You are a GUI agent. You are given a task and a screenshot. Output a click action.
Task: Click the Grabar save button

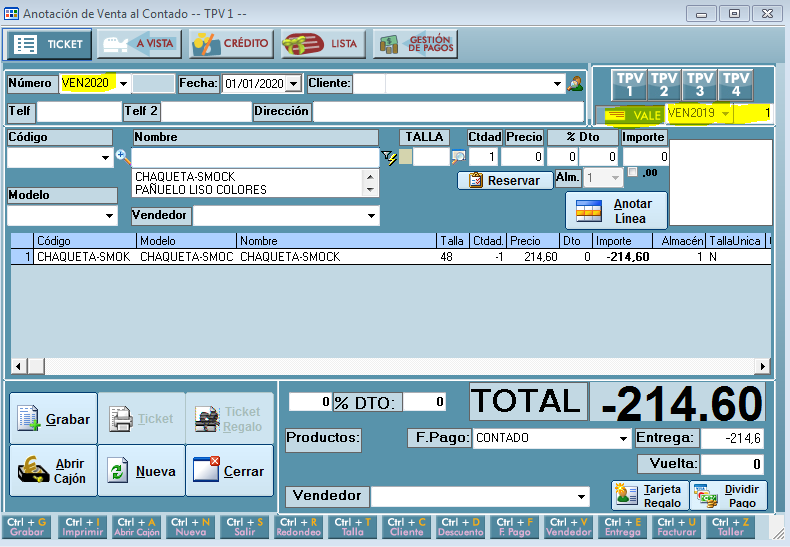pos(53,419)
